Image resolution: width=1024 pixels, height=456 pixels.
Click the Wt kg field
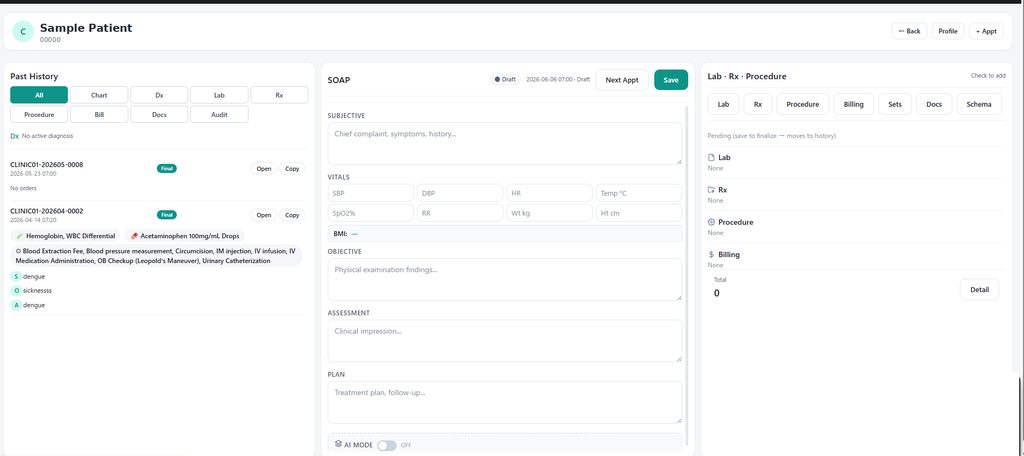coord(550,213)
